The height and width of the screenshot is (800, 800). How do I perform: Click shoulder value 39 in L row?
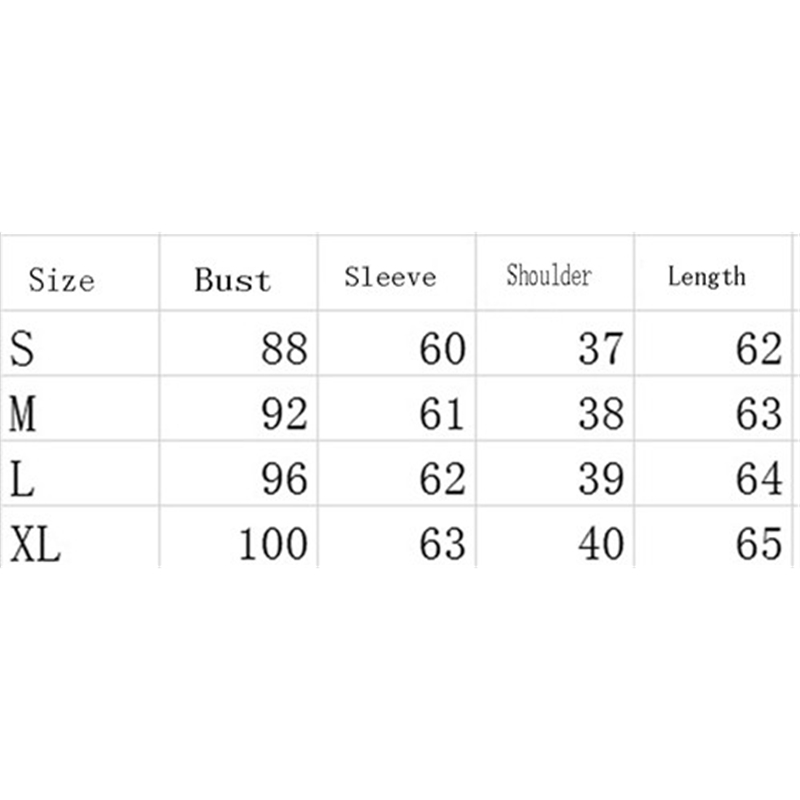click(601, 479)
